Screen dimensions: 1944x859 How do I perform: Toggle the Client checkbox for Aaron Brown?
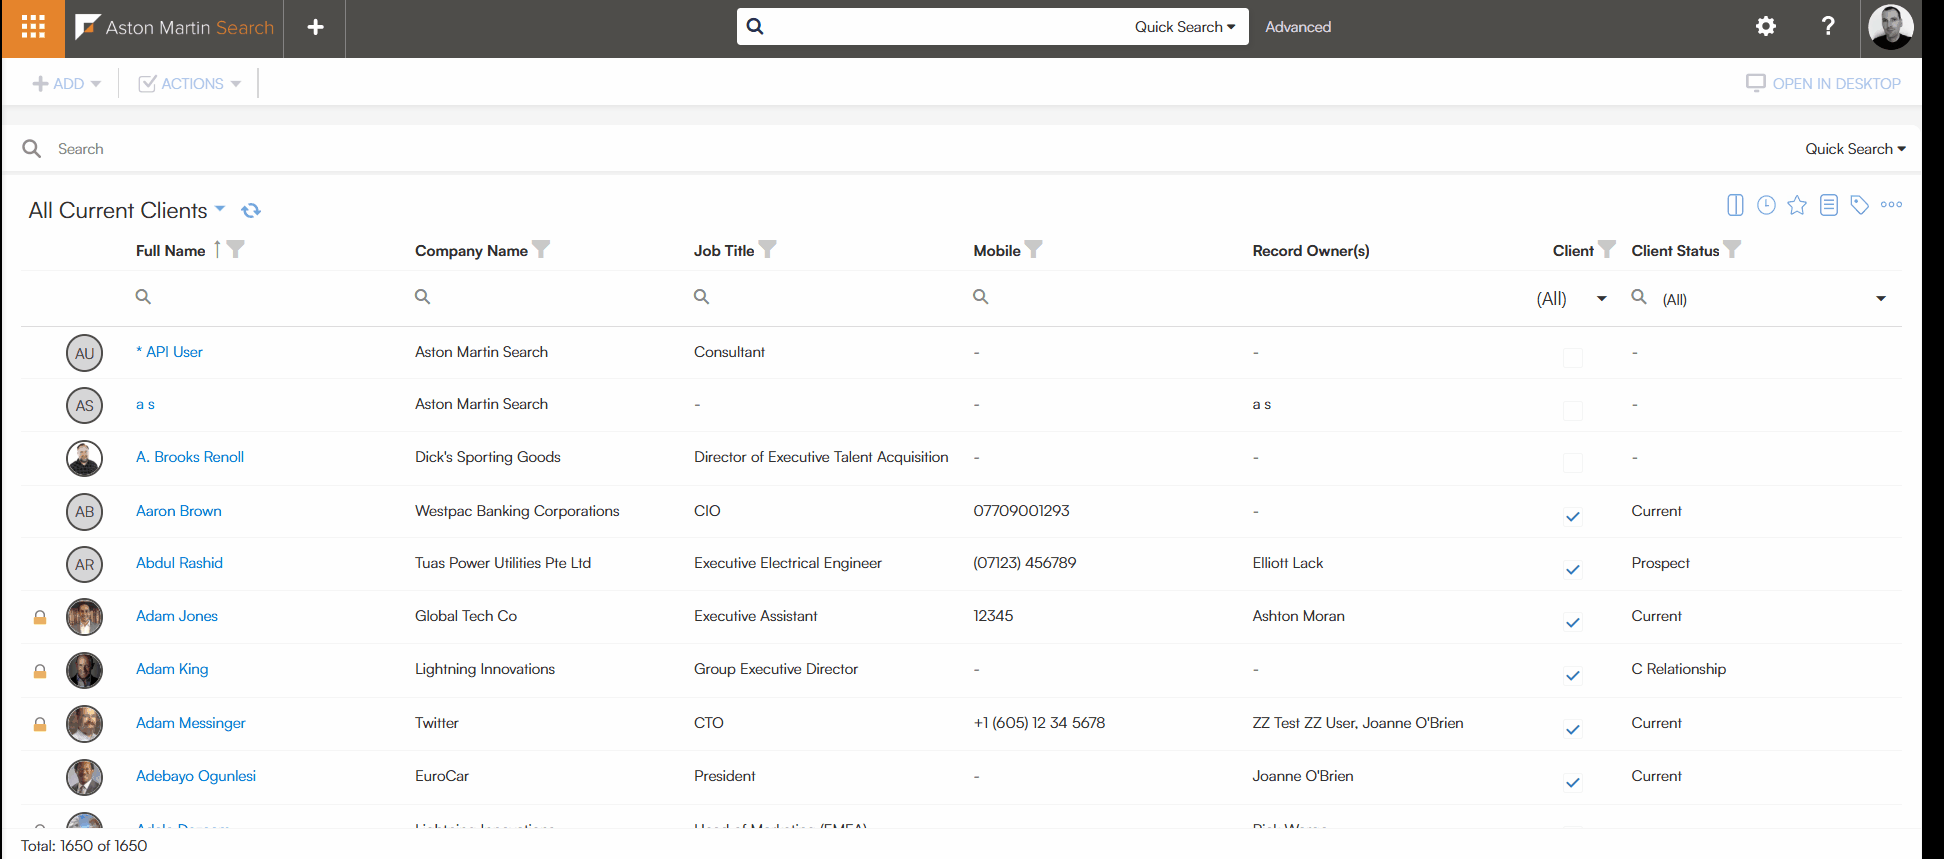click(1572, 516)
